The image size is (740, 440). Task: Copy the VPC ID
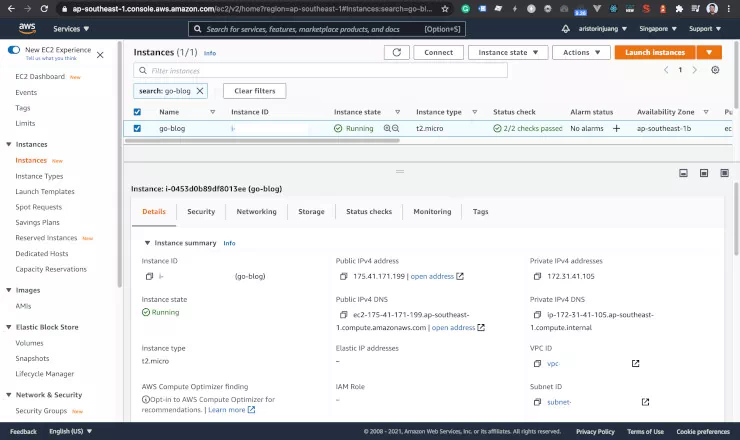click(x=537, y=364)
